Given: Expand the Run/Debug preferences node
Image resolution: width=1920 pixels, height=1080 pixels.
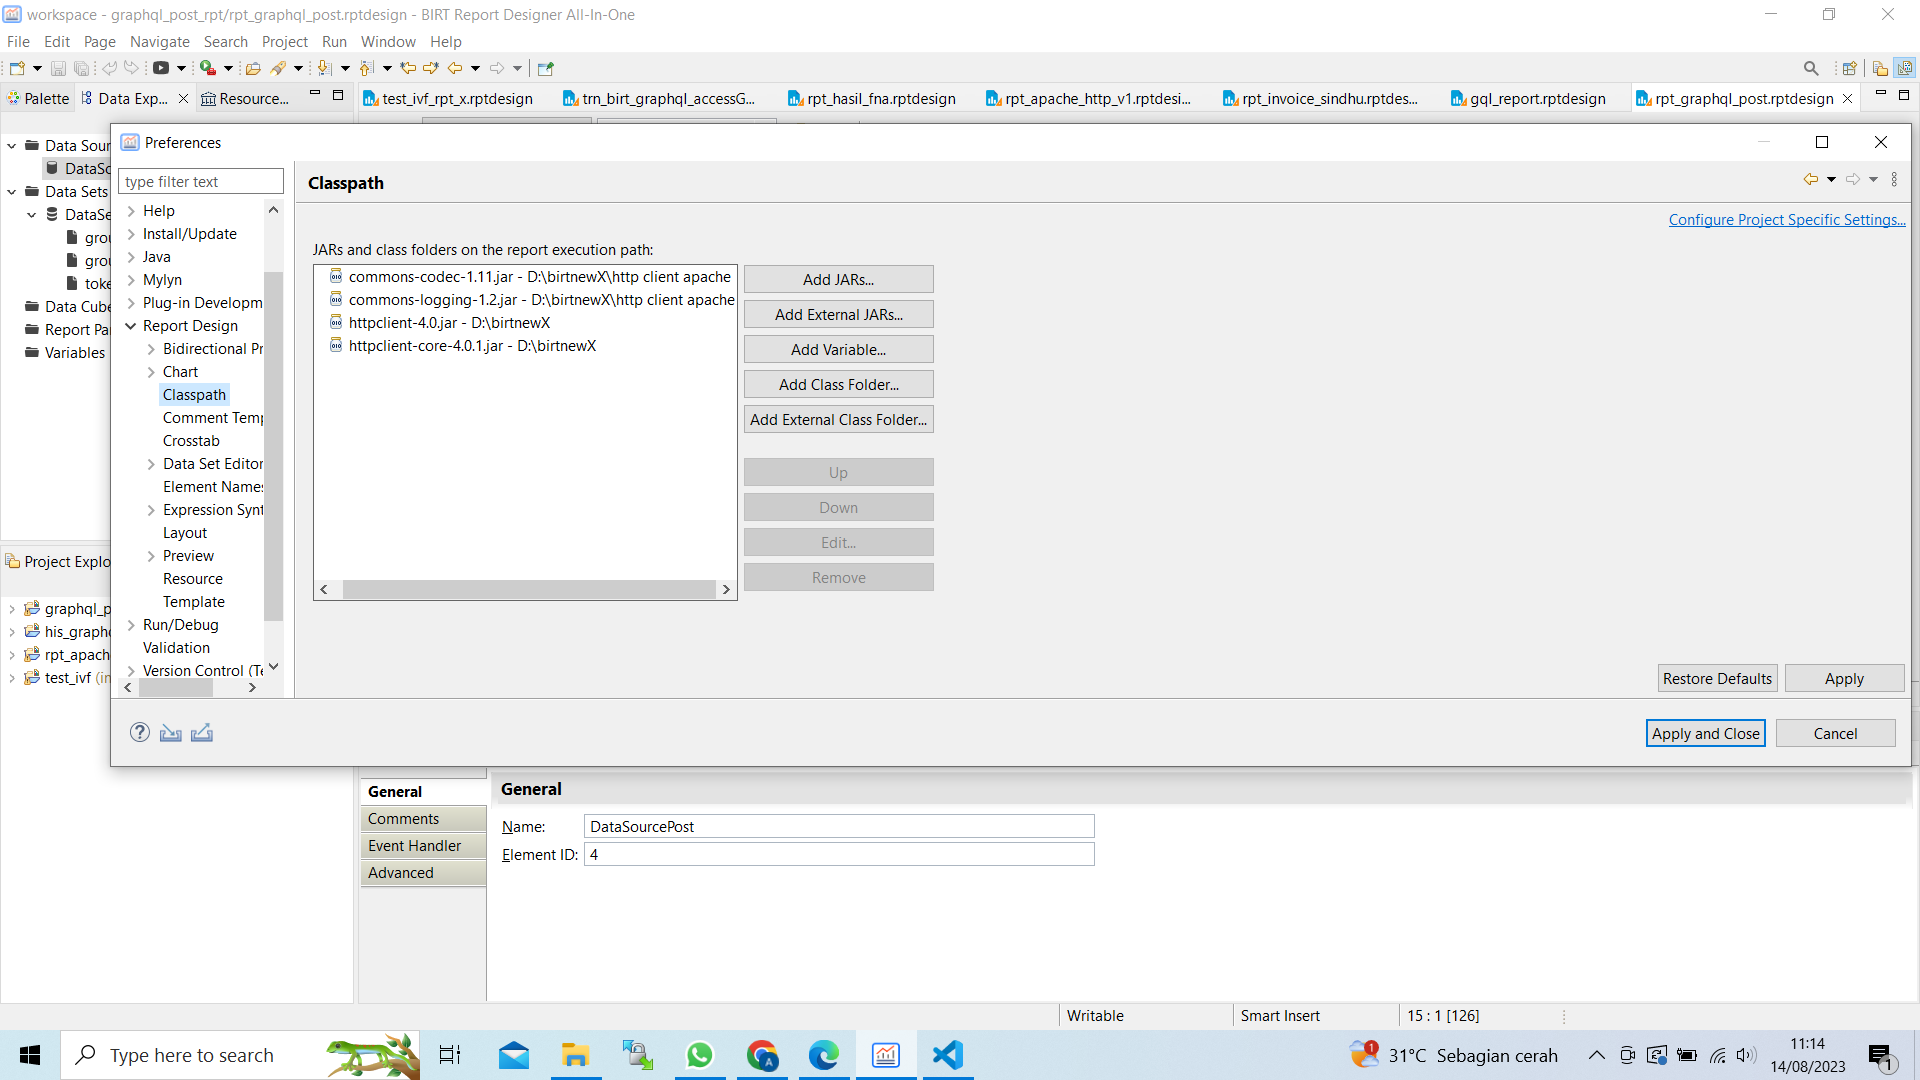Looking at the screenshot, I should [131, 625].
